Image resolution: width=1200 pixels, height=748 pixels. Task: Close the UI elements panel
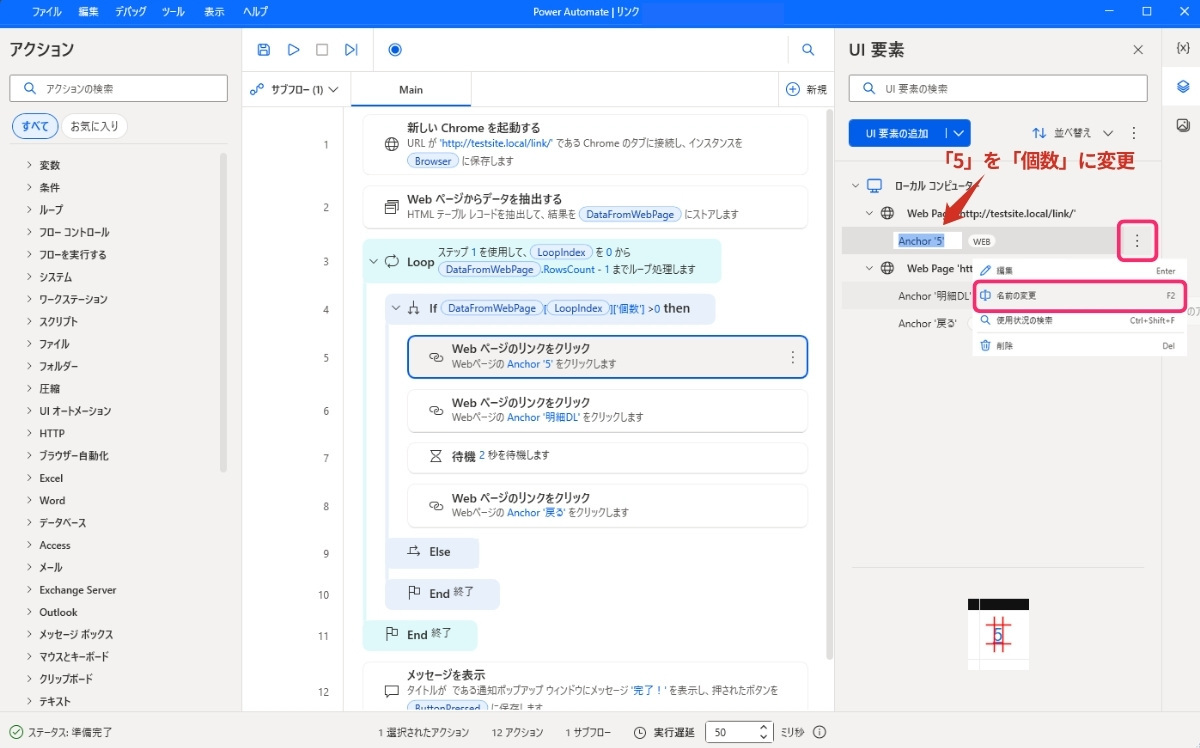[1138, 50]
